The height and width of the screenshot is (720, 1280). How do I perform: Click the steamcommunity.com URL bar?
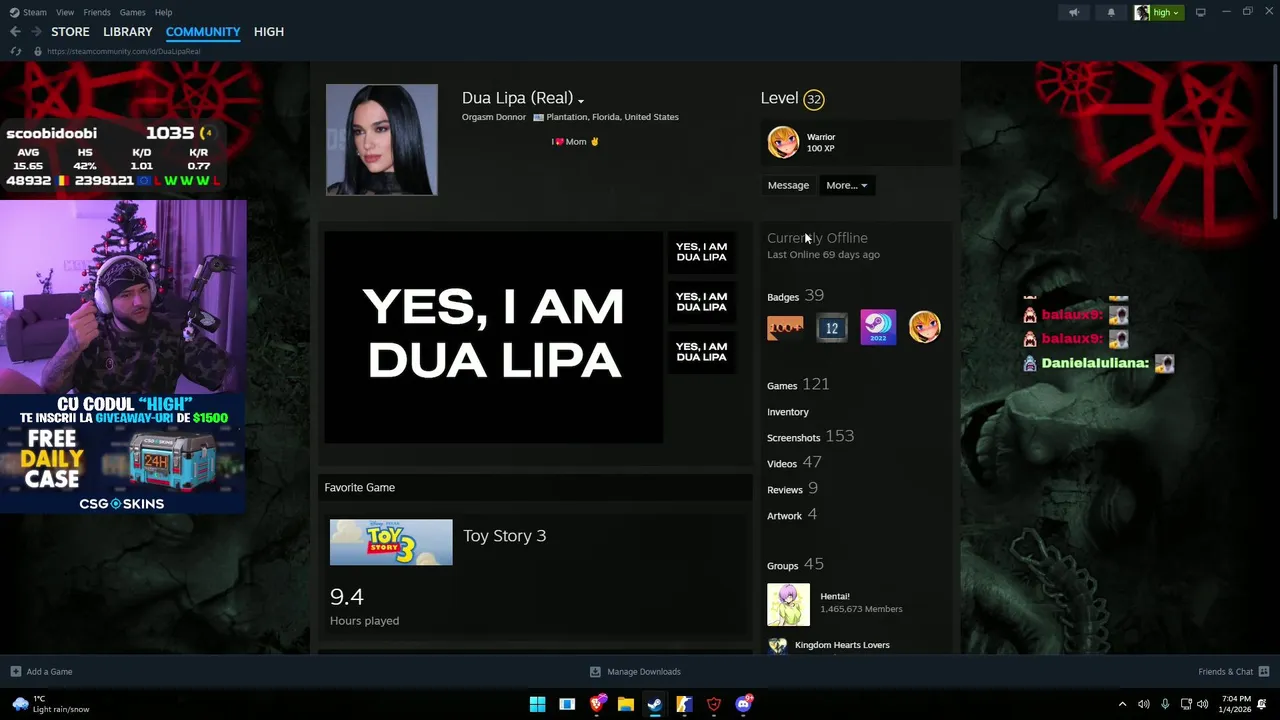124,51
